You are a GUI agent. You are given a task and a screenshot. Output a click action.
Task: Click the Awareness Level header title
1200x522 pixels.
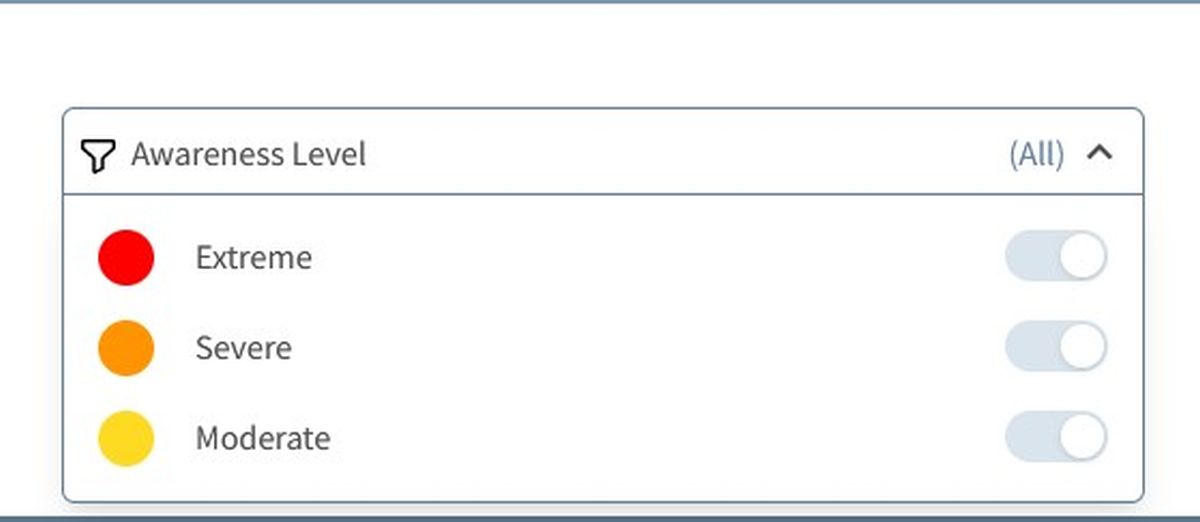(248, 155)
